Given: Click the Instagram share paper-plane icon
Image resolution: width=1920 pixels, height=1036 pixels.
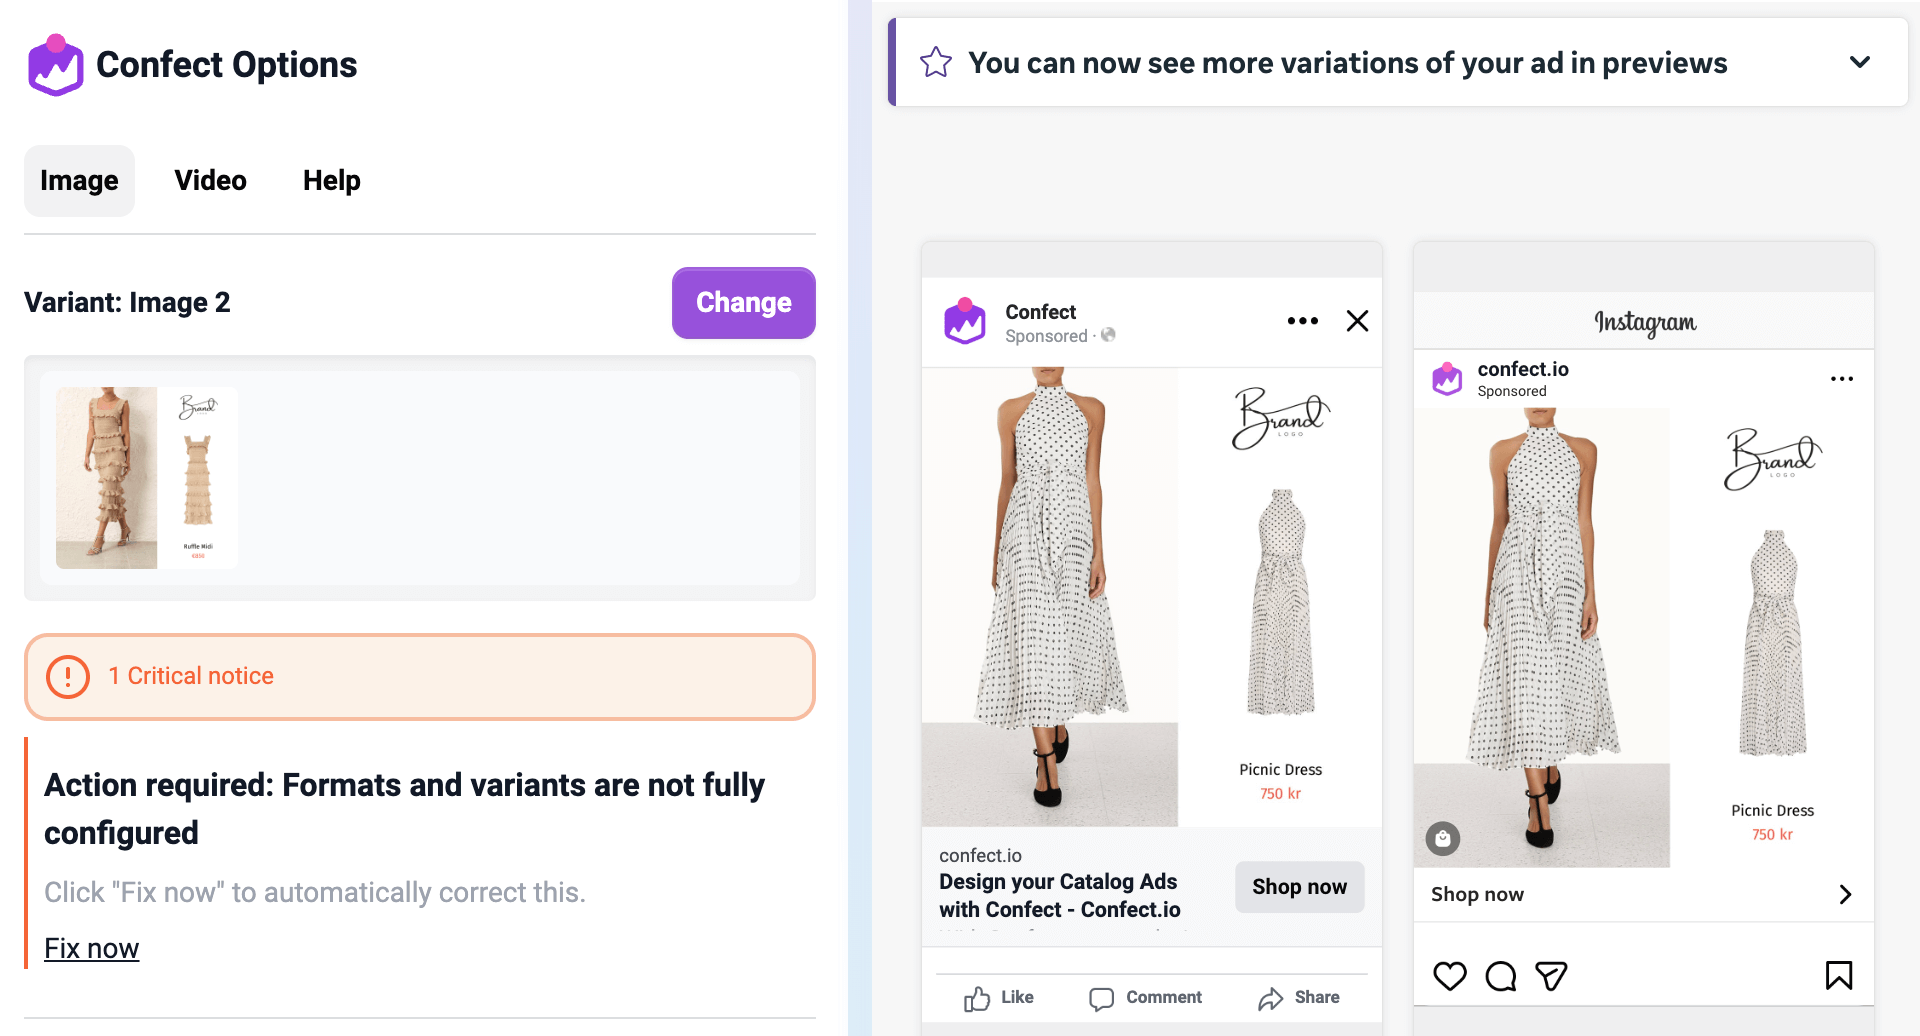Looking at the screenshot, I should point(1551,975).
